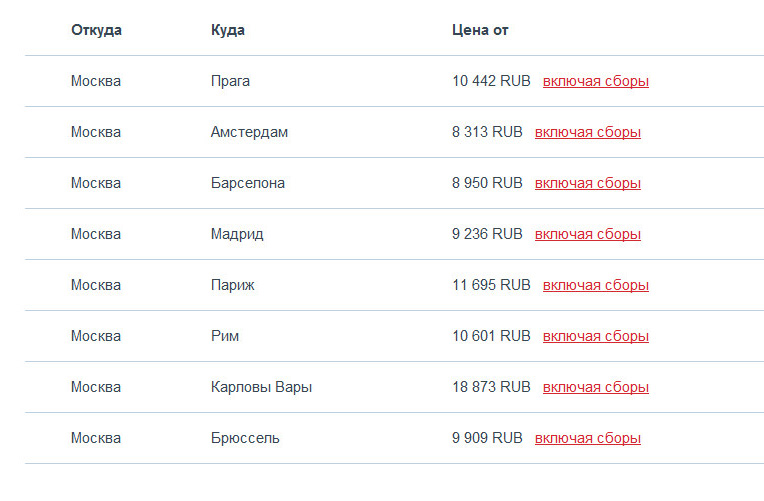This screenshot has height=501, width=764.
Task: Open 'включая сборы' link for Париж
Action: pos(595,286)
